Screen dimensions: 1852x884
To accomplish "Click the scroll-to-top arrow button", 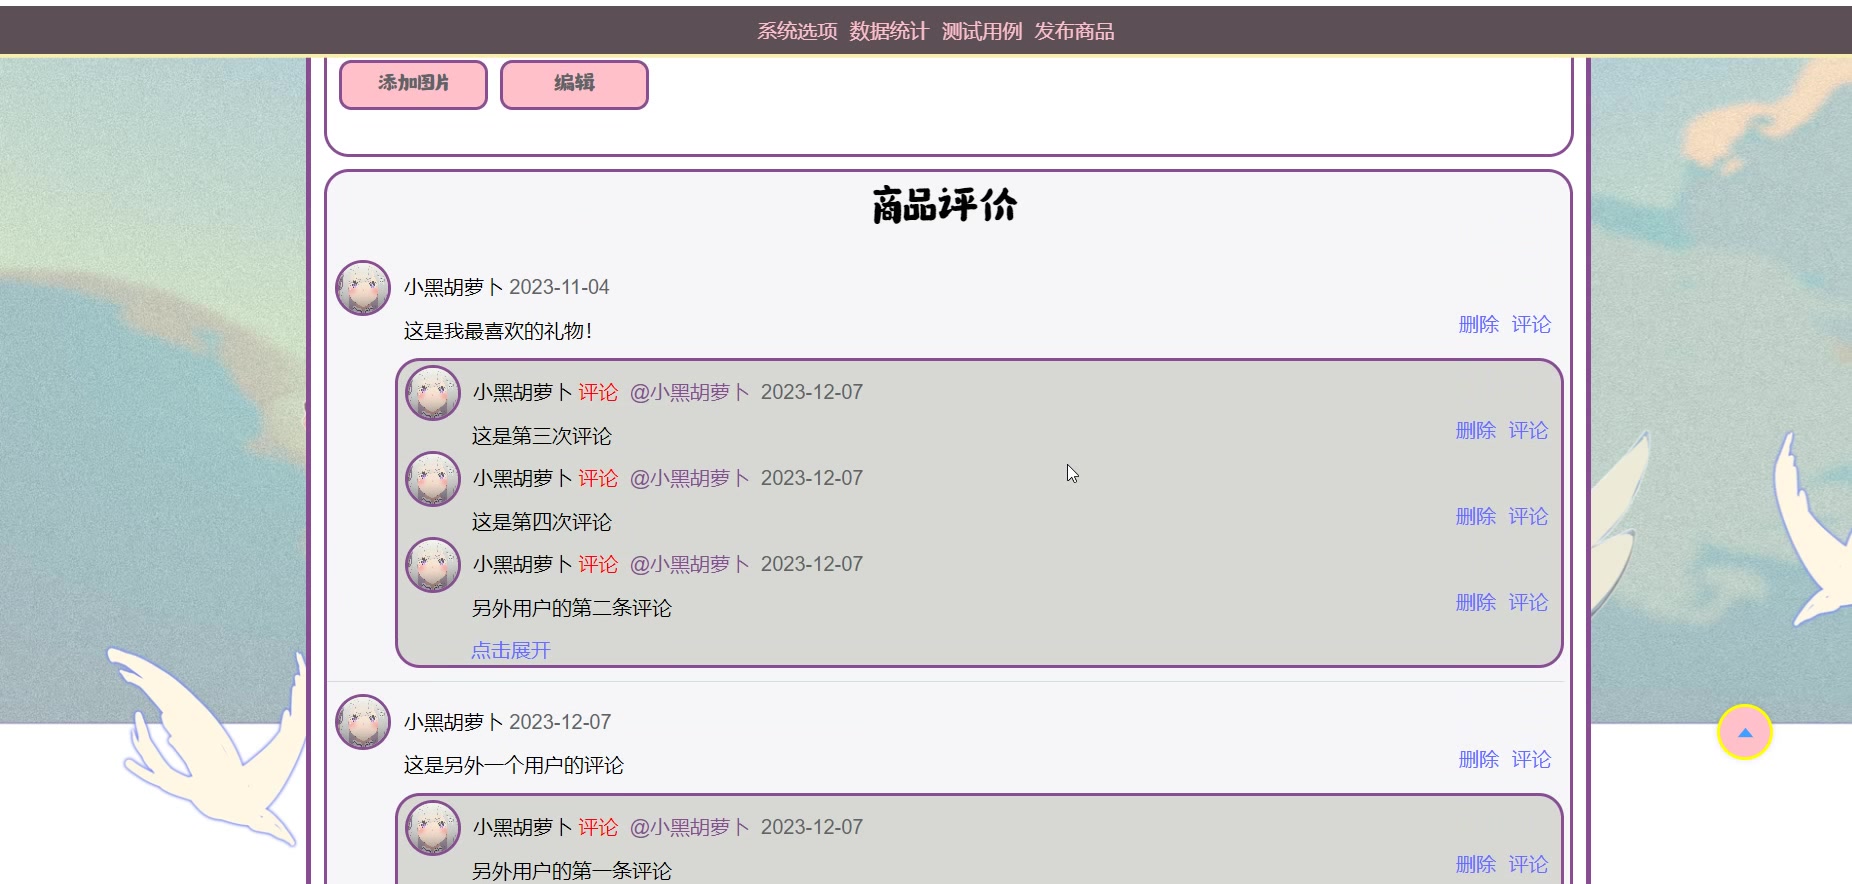I will [1744, 733].
